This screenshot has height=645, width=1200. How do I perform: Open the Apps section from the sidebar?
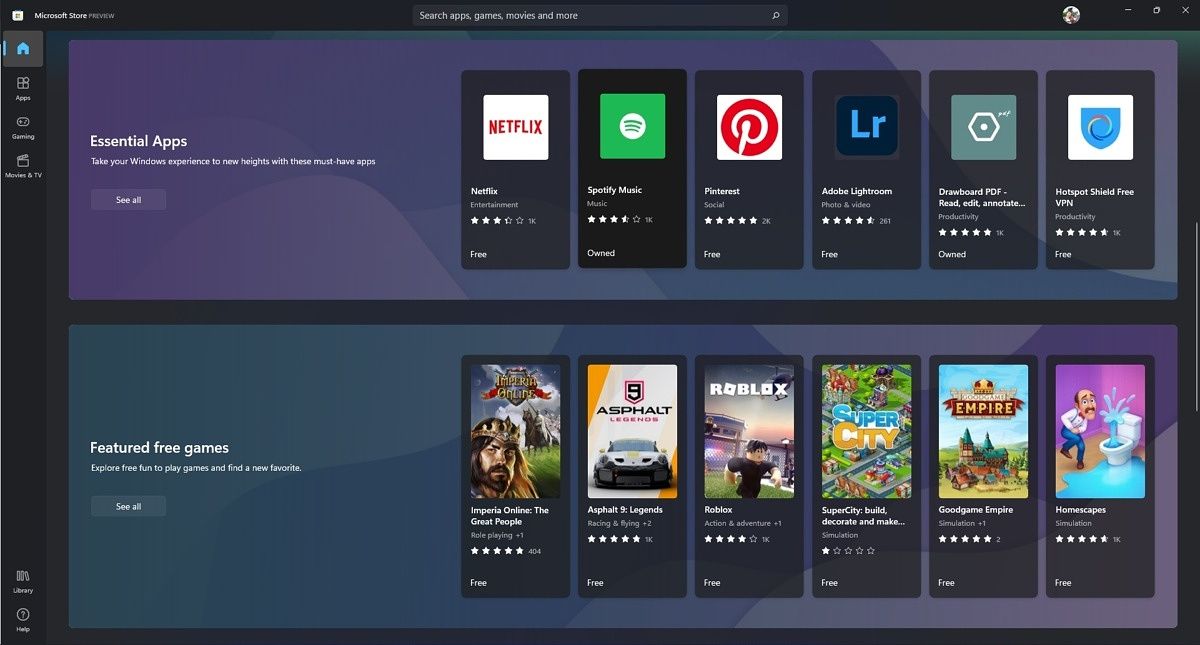click(22, 89)
